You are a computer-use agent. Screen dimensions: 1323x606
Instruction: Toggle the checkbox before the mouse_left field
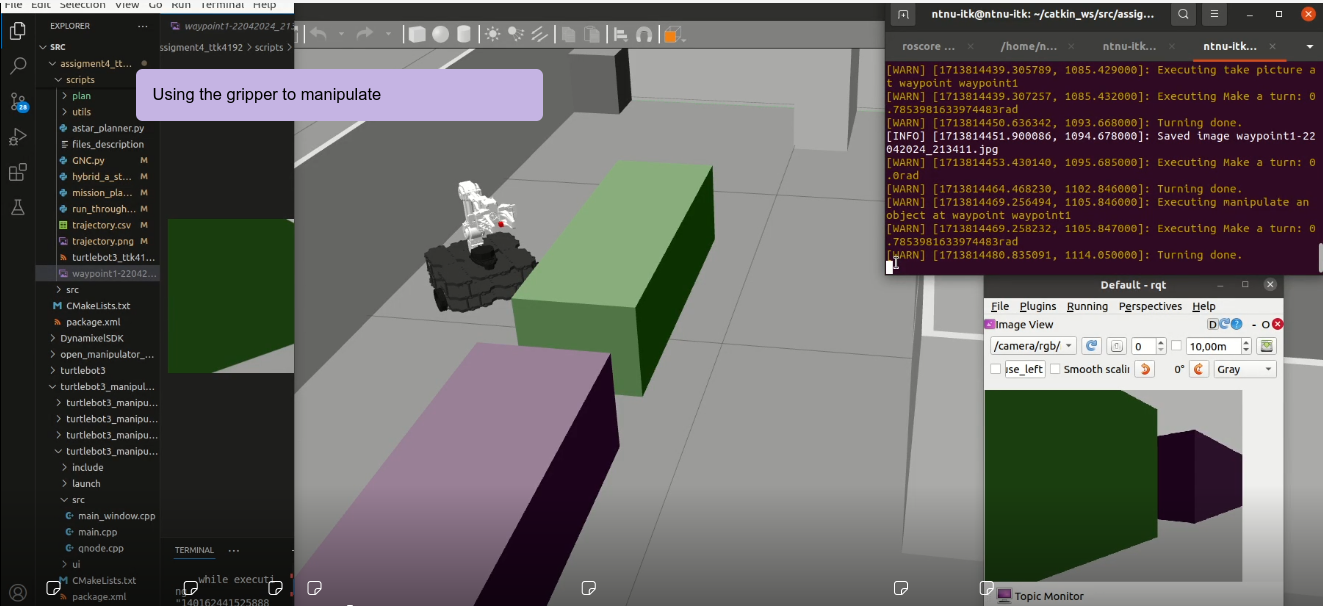(x=995, y=369)
